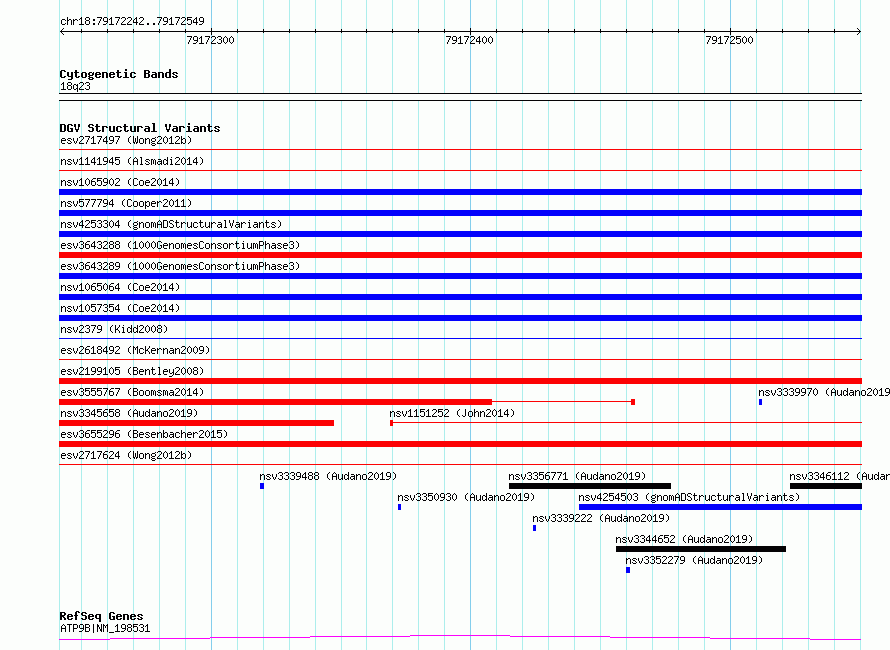Select the blue nsv4254503 gnomAD variant bar
Screen dimensions: 890x650
[x=719, y=507]
